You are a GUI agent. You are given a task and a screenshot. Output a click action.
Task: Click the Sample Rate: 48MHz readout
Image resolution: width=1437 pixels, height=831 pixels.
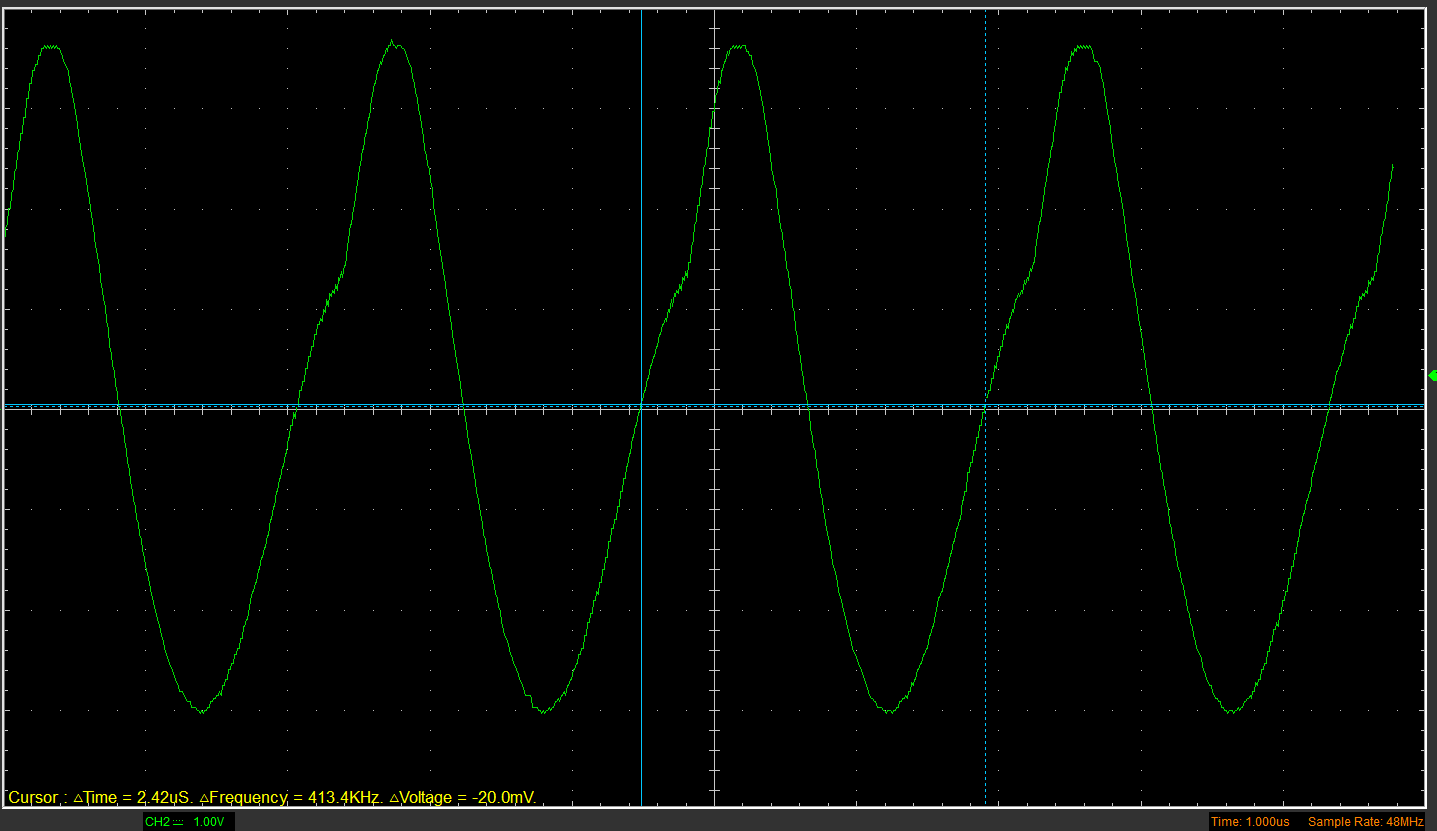pyautogui.click(x=1365, y=821)
